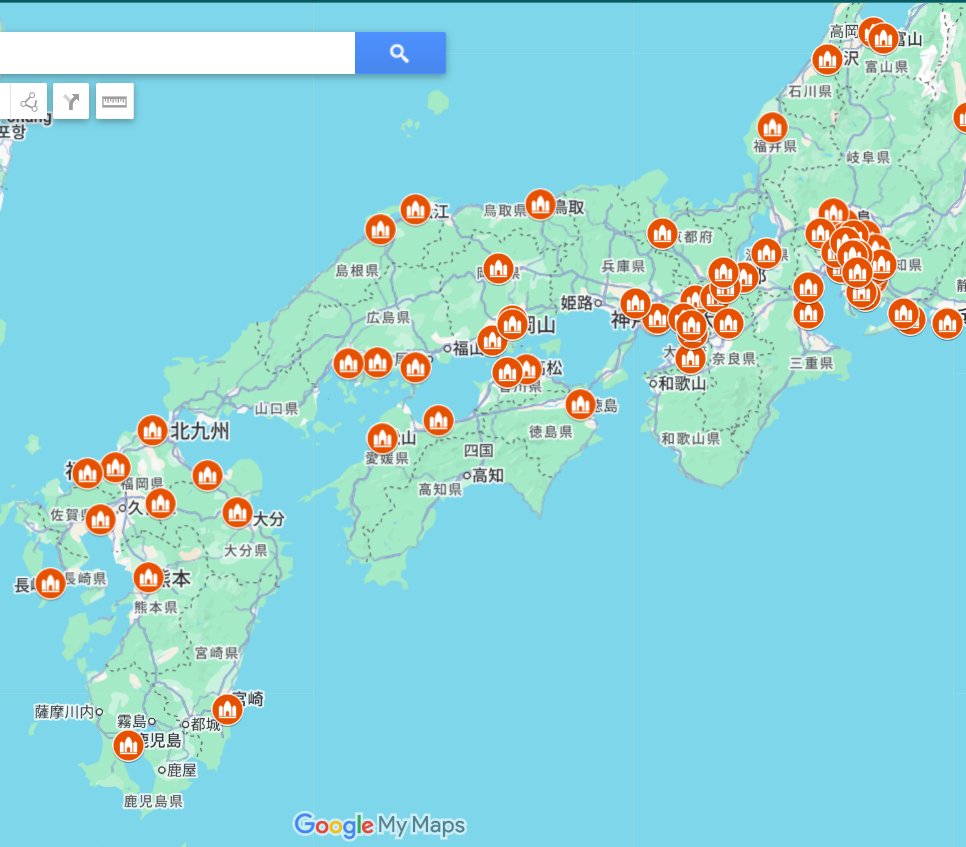
Task: Click the 大分県 prefecture label
Action: 246,550
